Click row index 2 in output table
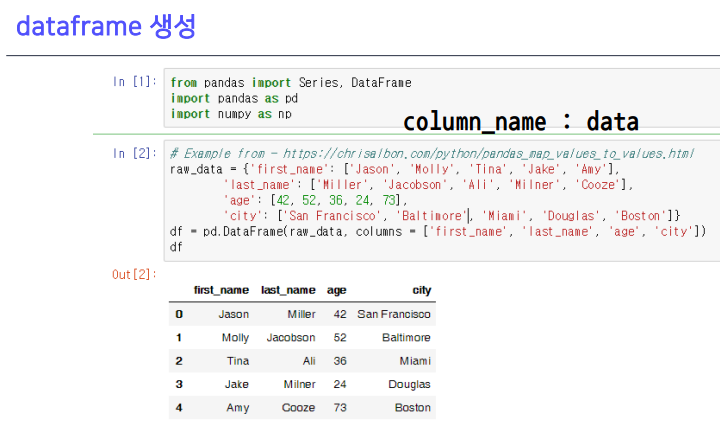Viewport: 720px width, 429px height. tap(179, 361)
